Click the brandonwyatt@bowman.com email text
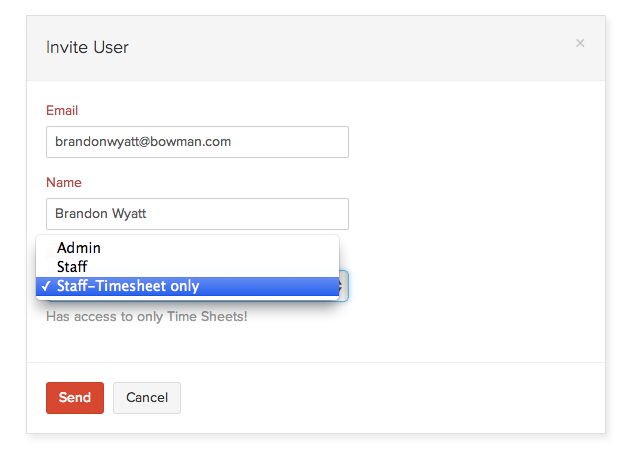Image resolution: width=636 pixels, height=457 pixels. (143, 142)
